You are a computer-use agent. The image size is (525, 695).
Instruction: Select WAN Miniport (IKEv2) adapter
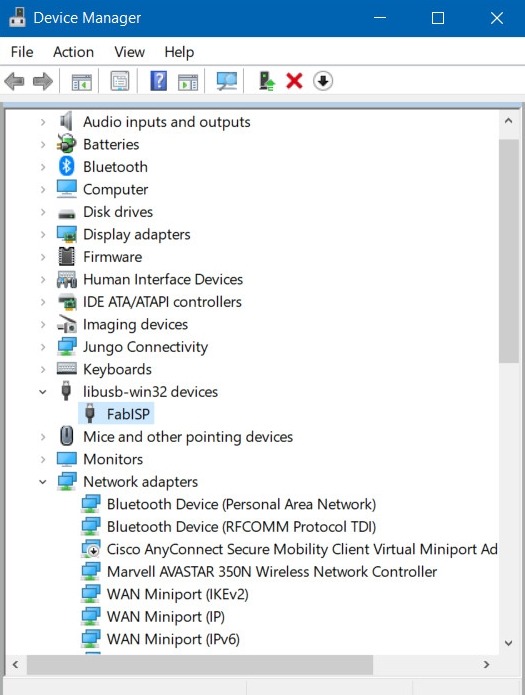coord(177,594)
